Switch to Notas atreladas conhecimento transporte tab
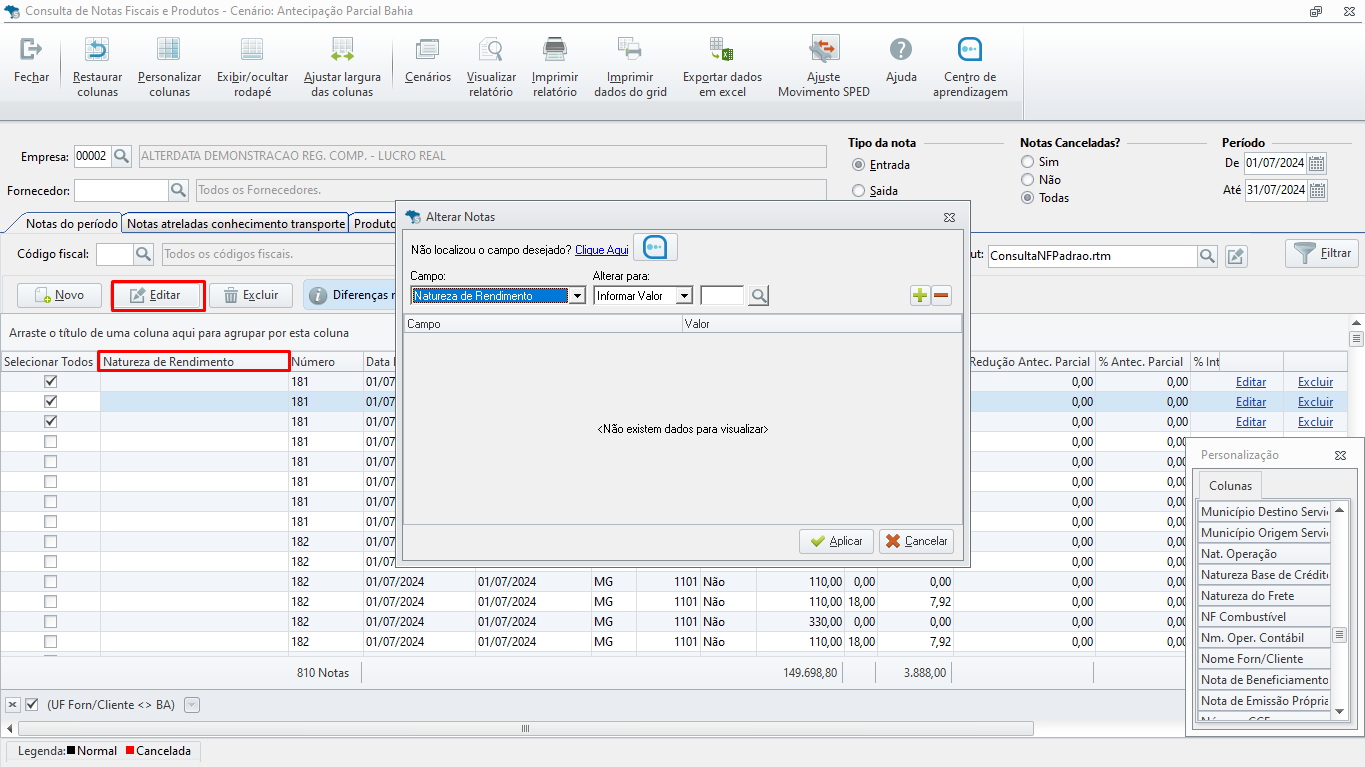1365x767 pixels. click(236, 224)
